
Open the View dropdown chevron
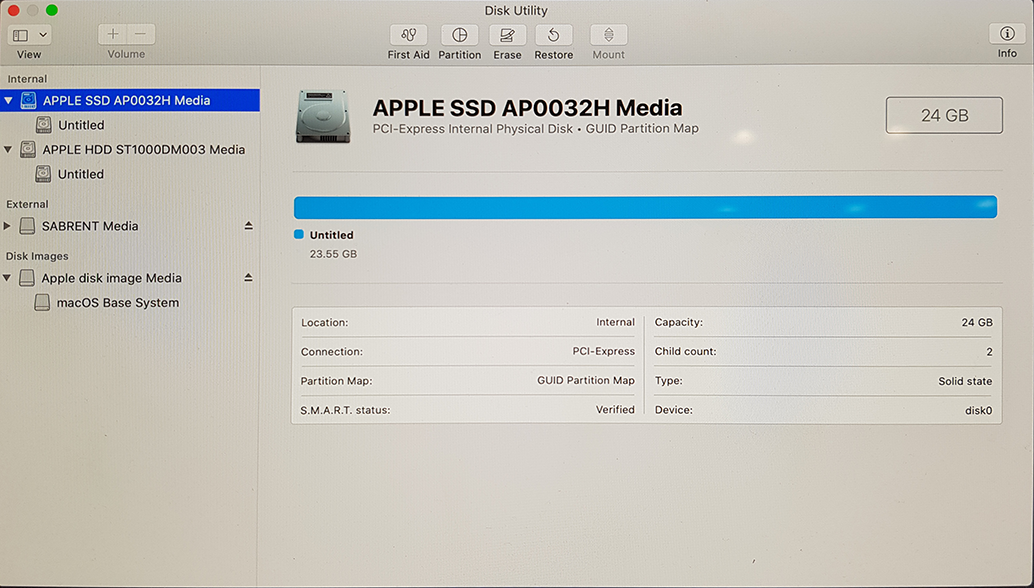point(43,35)
